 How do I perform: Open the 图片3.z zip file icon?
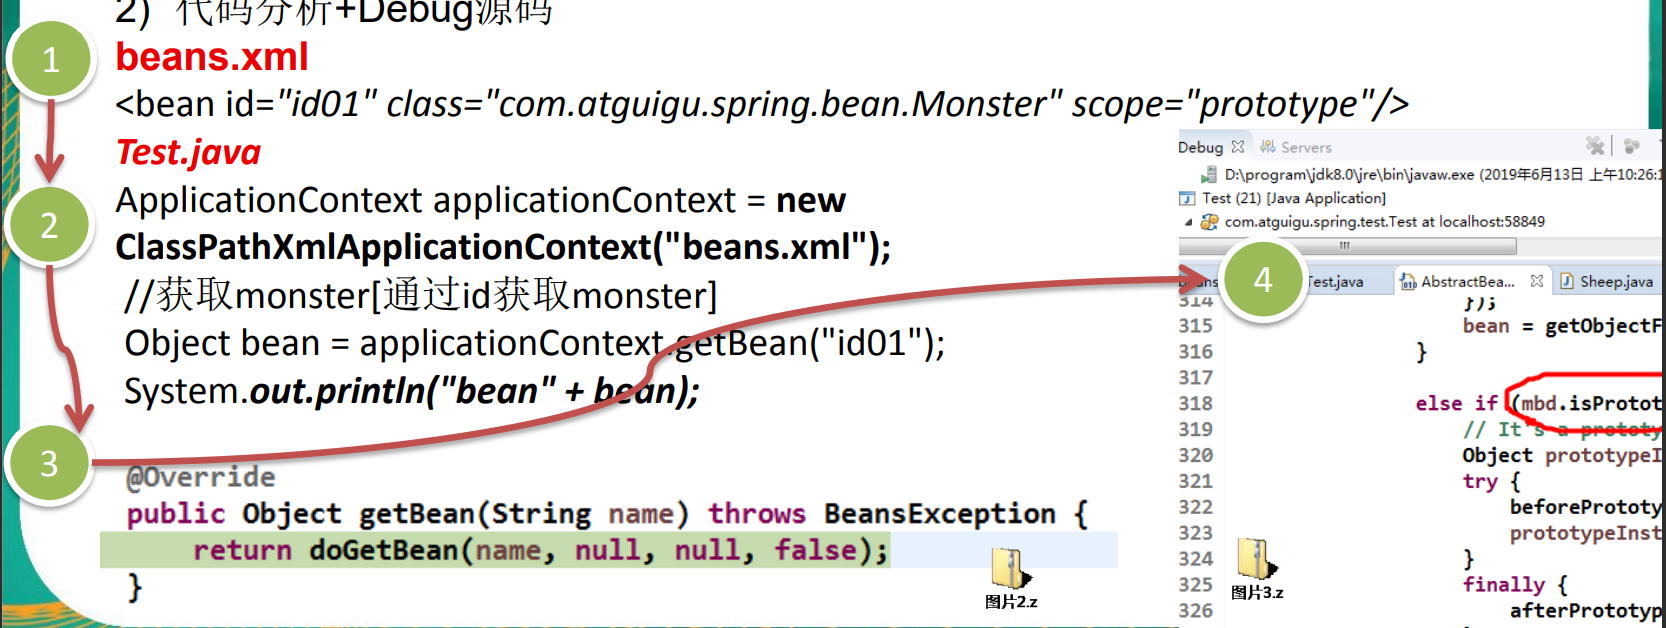(x=1257, y=559)
